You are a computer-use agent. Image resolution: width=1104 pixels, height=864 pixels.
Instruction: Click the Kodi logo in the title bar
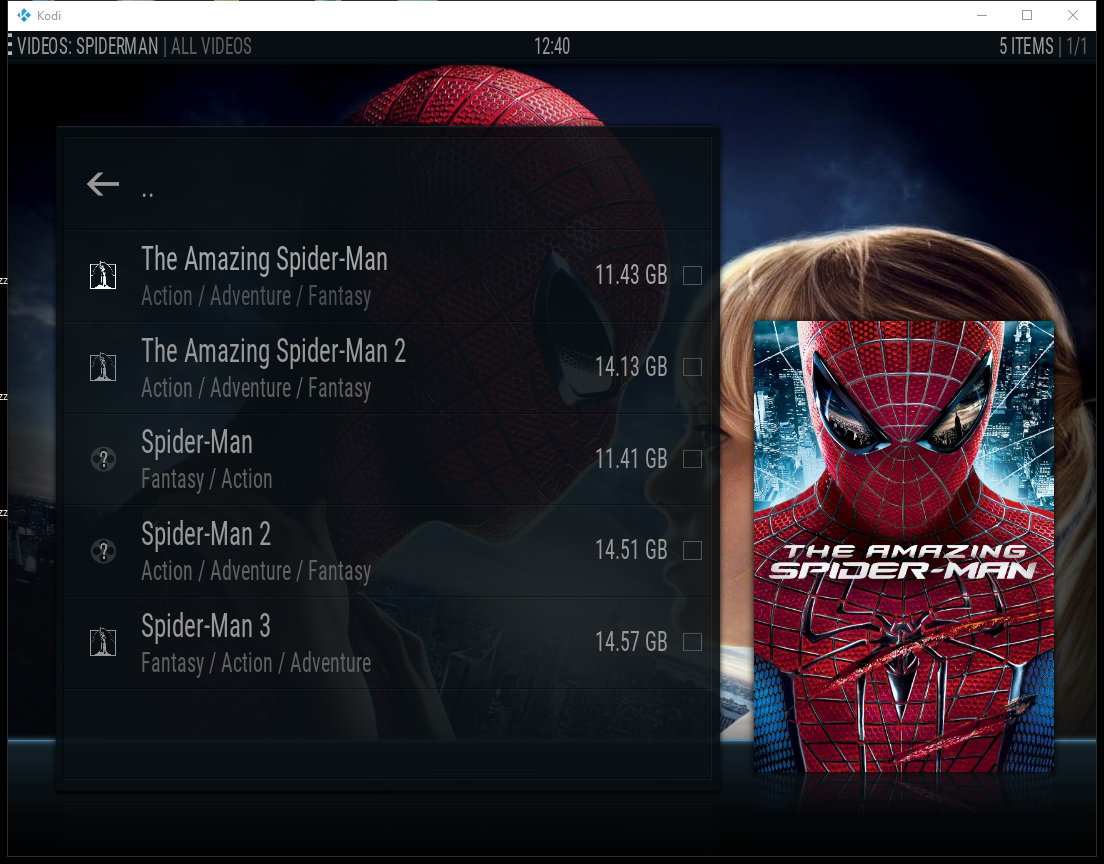coord(24,15)
